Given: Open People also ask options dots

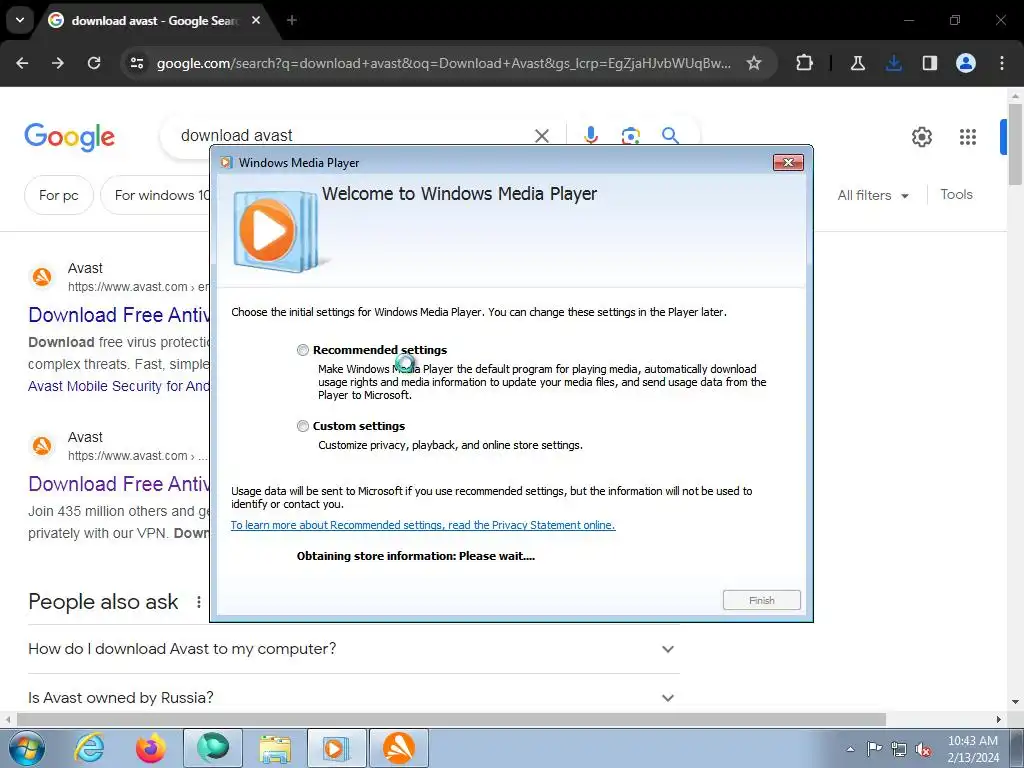Looking at the screenshot, I should 199,602.
